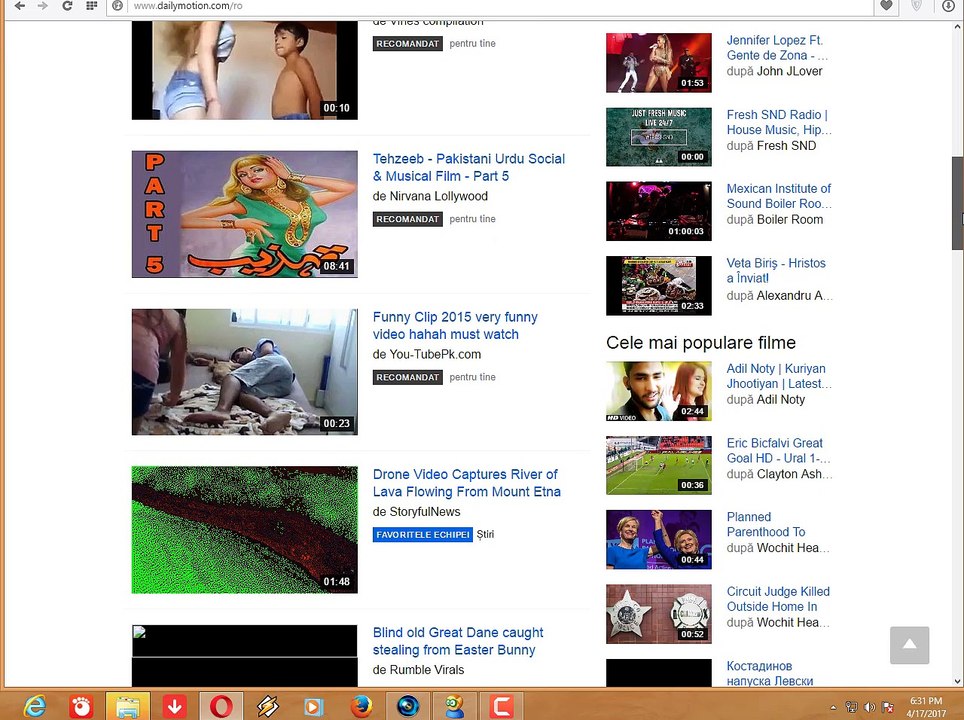Open Just Fresh Music live thumbnail
This screenshot has height=720, width=964.
pyautogui.click(x=658, y=137)
